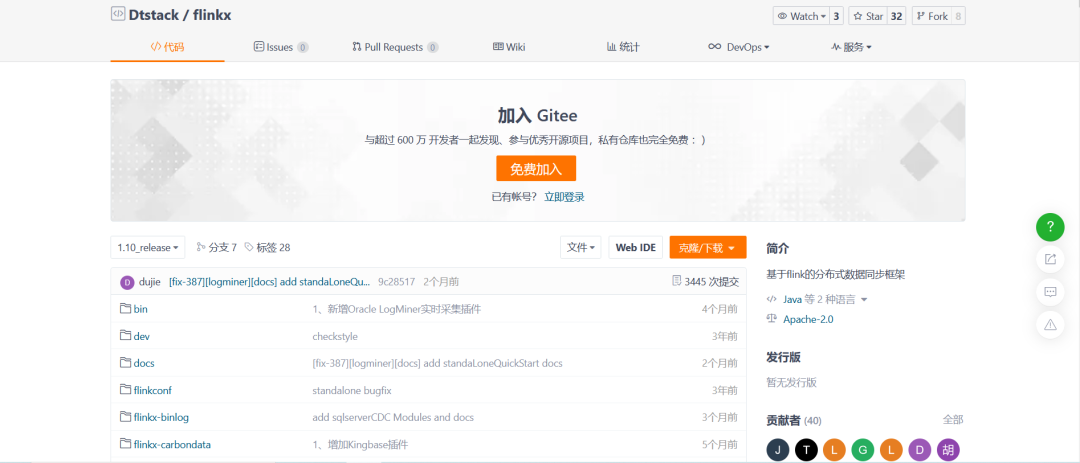Click the orange 免费加入 button
The width and height of the screenshot is (1080, 463).
point(536,168)
